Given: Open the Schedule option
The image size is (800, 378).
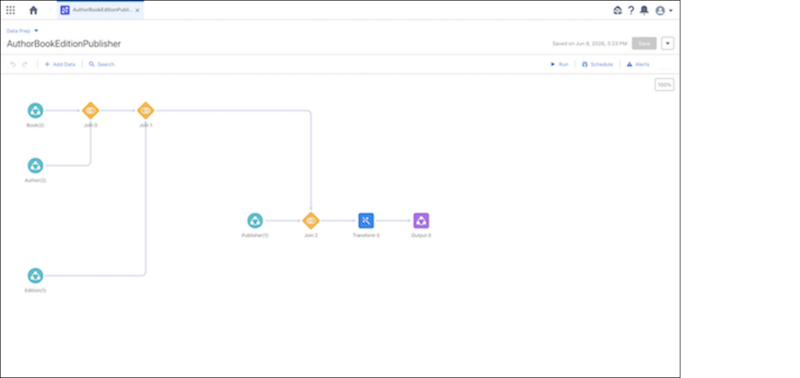Looking at the screenshot, I should tap(597, 64).
